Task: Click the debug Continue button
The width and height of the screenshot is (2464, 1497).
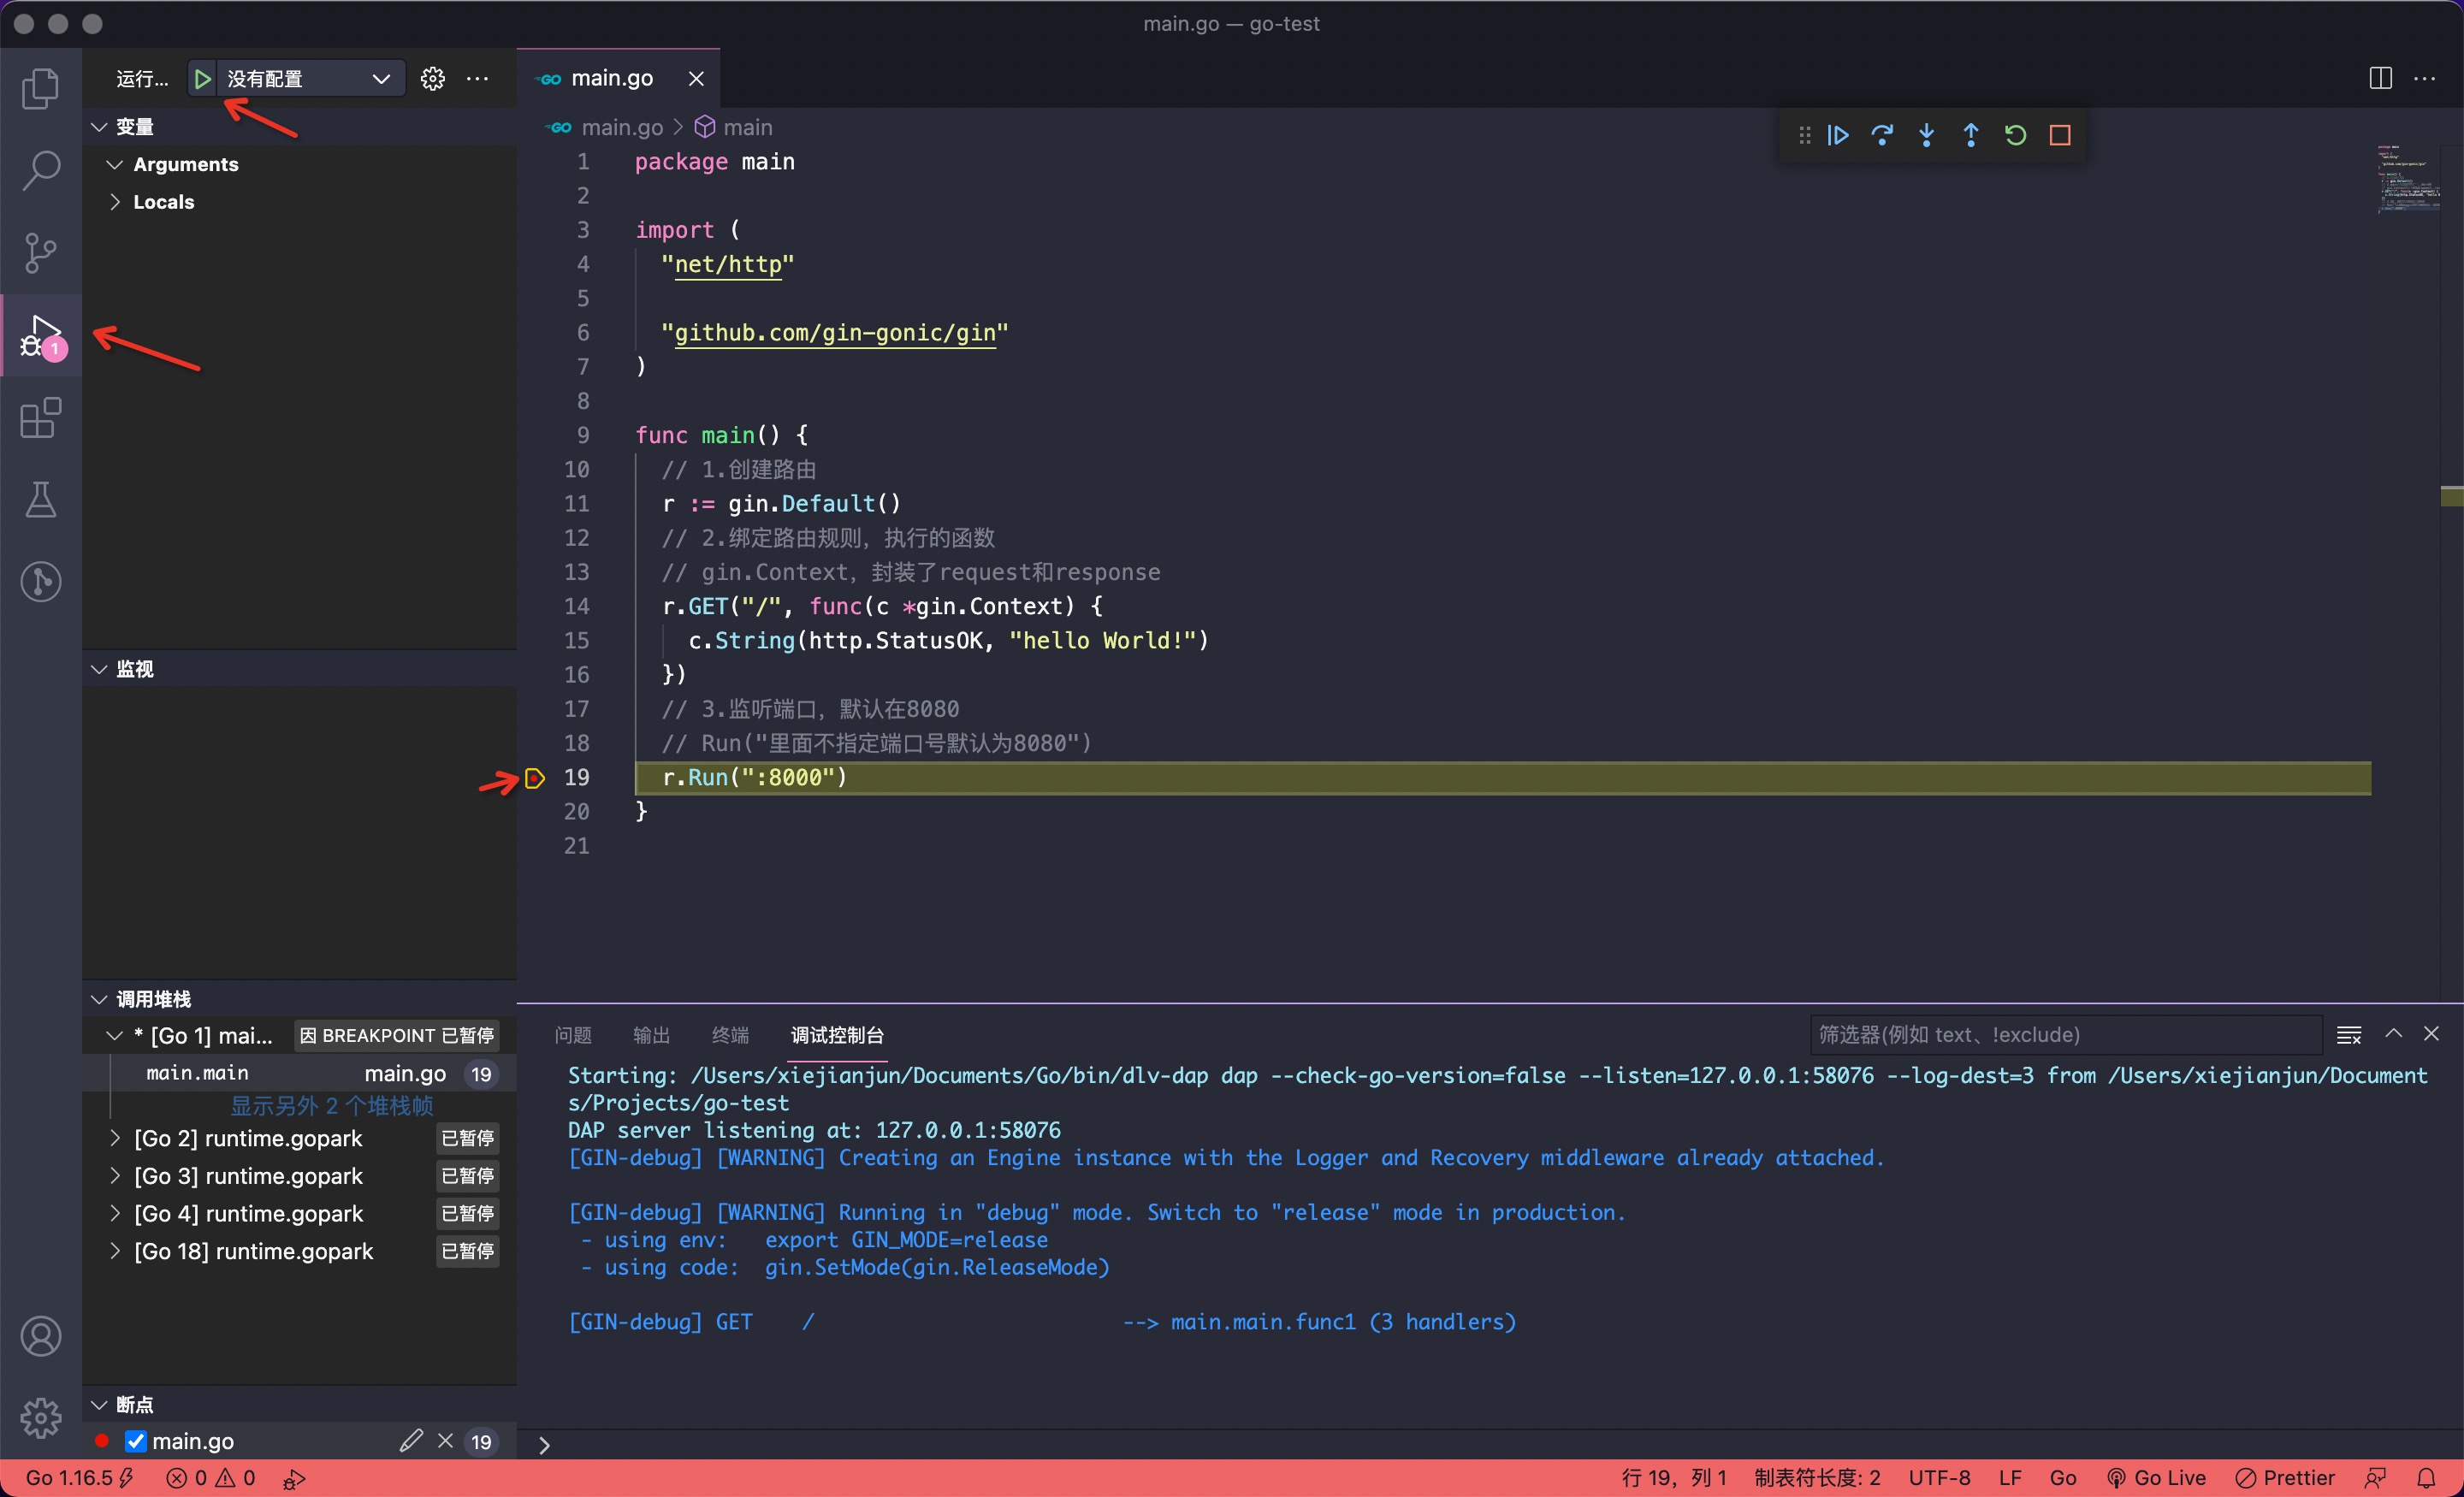Action: [1838, 135]
